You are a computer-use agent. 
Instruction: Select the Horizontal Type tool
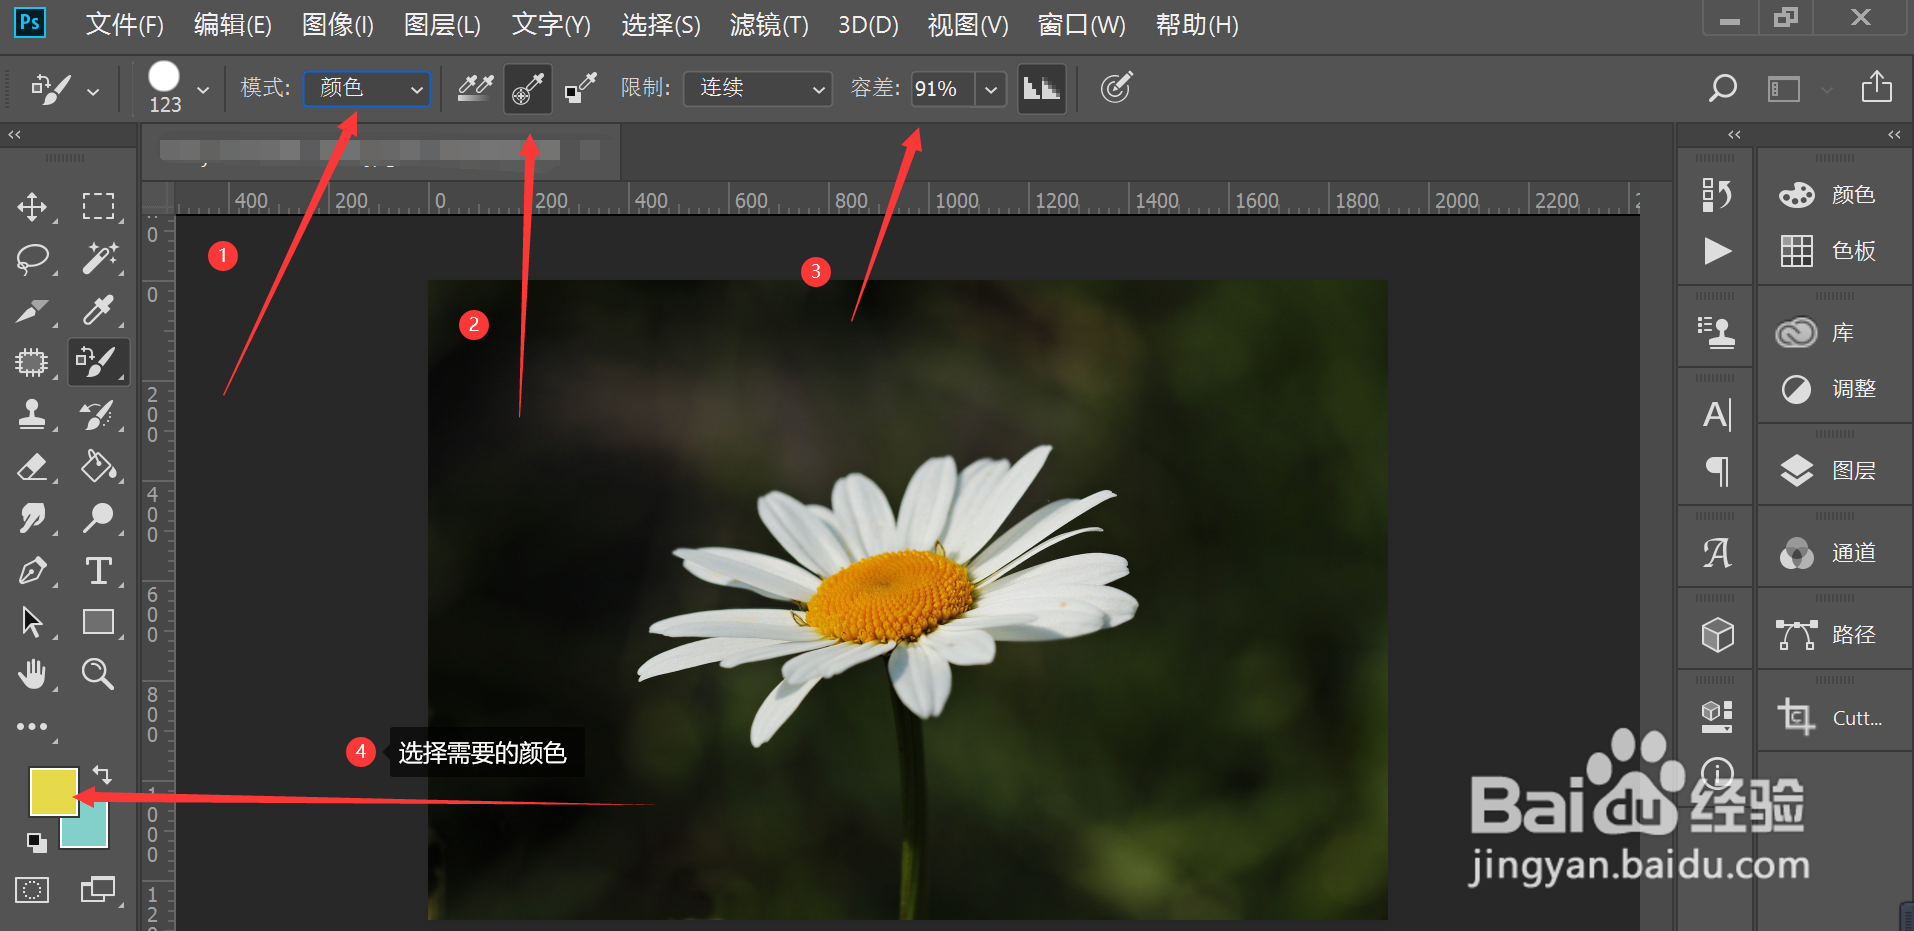pyautogui.click(x=99, y=570)
